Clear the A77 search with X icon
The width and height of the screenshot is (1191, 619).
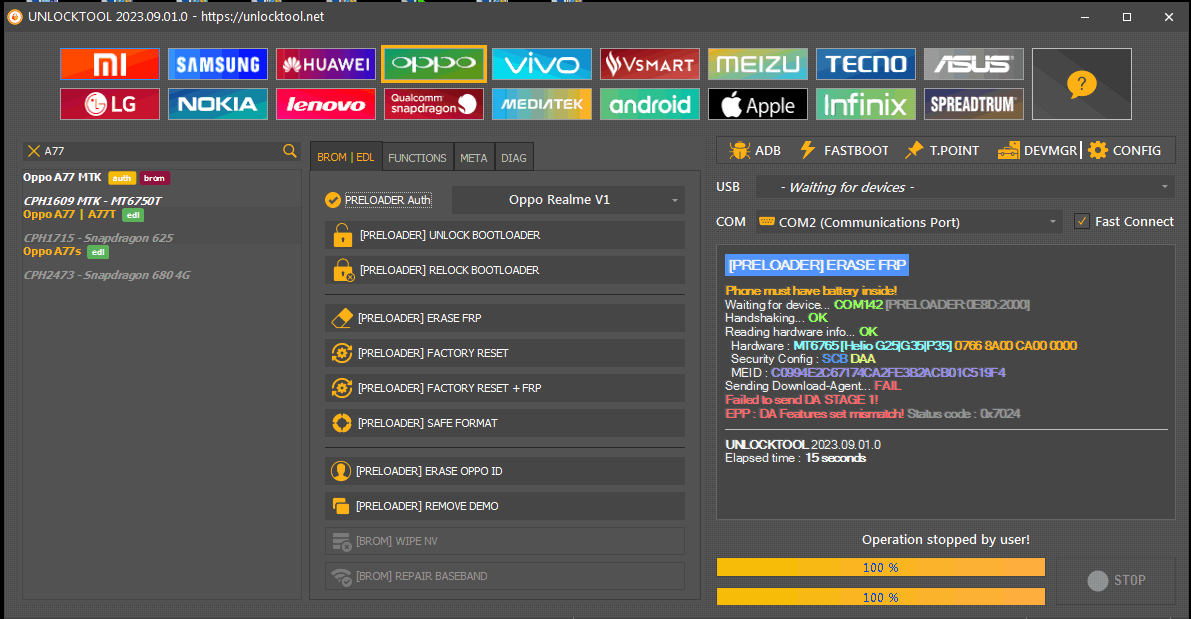(33, 151)
